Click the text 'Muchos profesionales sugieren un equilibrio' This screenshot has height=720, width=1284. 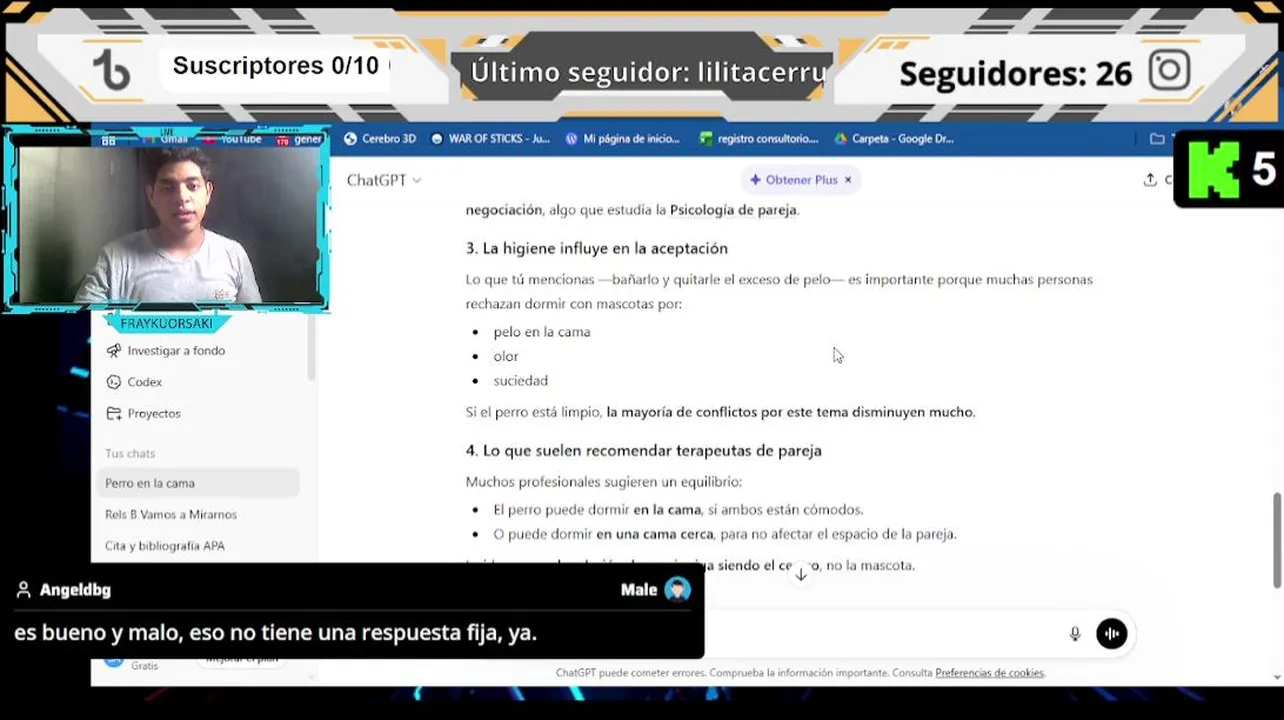pos(603,482)
